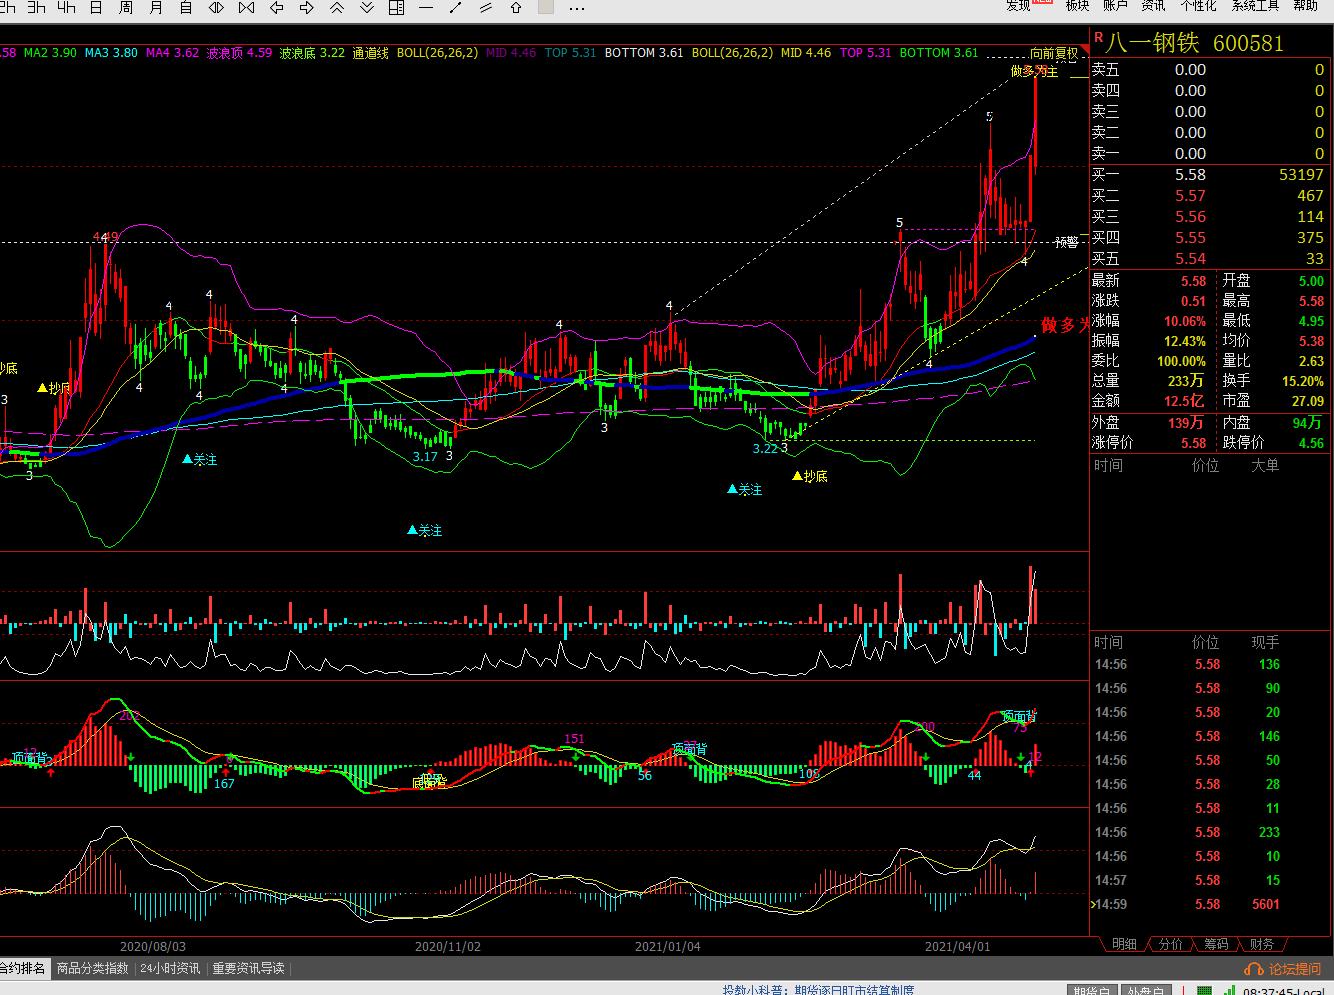
Task: Click the 波浪顶 4.59 indicator label
Action: coord(238,53)
